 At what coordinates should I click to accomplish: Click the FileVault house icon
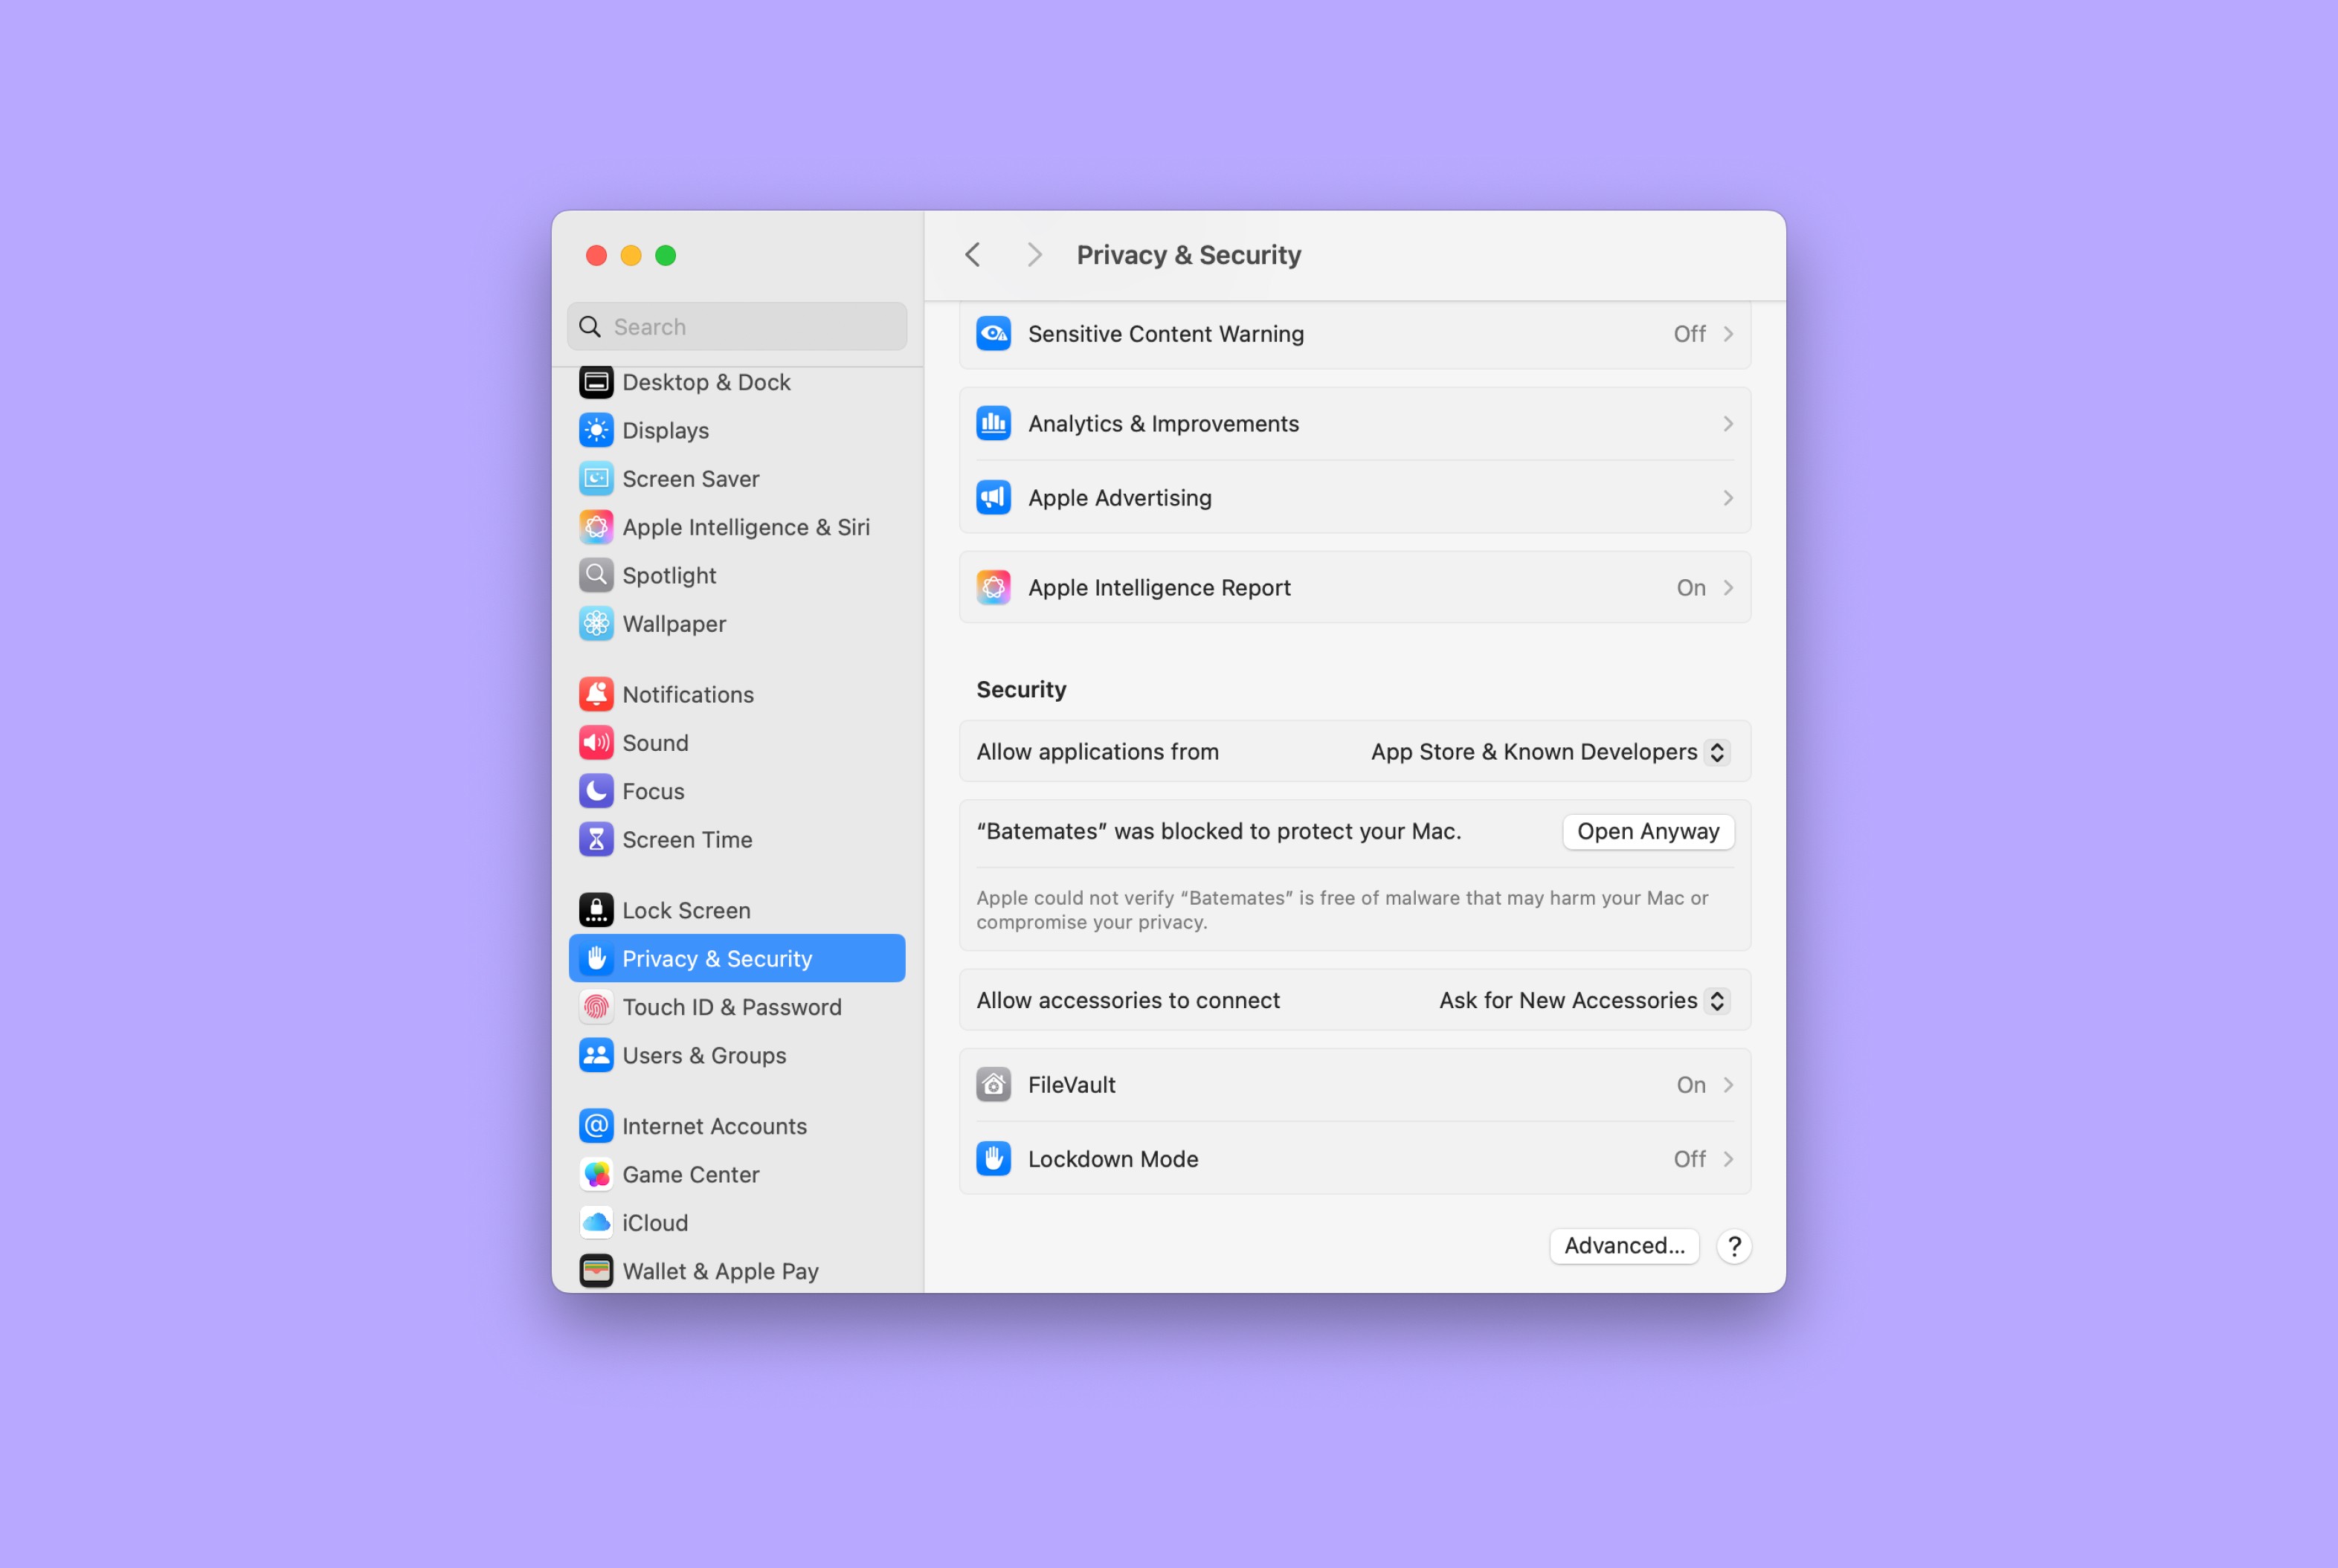(x=993, y=1085)
